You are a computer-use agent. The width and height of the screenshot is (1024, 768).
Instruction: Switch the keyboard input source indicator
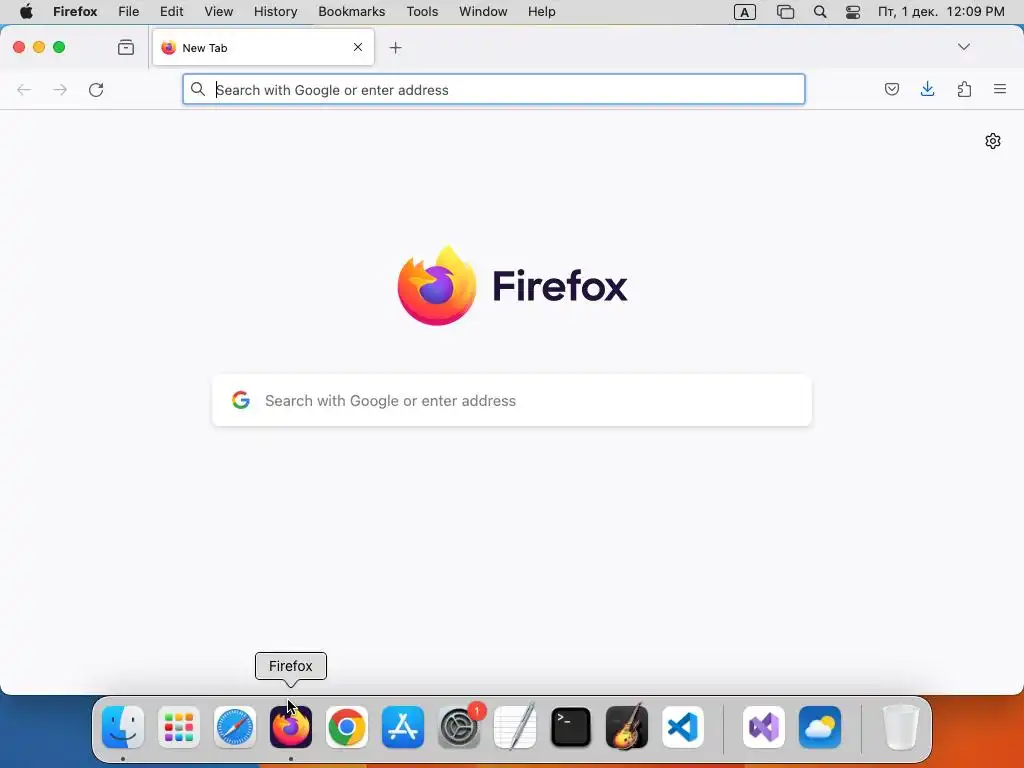point(744,12)
